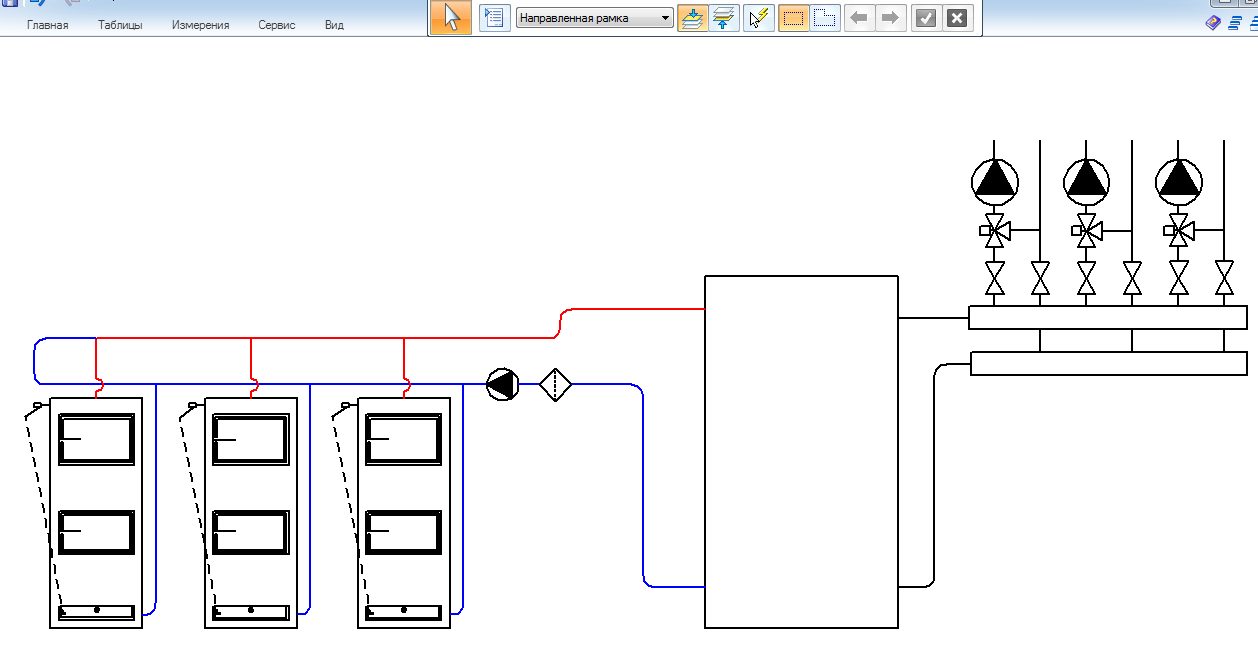Click the right arrow next button
The height and width of the screenshot is (663, 1258).
click(x=891, y=18)
